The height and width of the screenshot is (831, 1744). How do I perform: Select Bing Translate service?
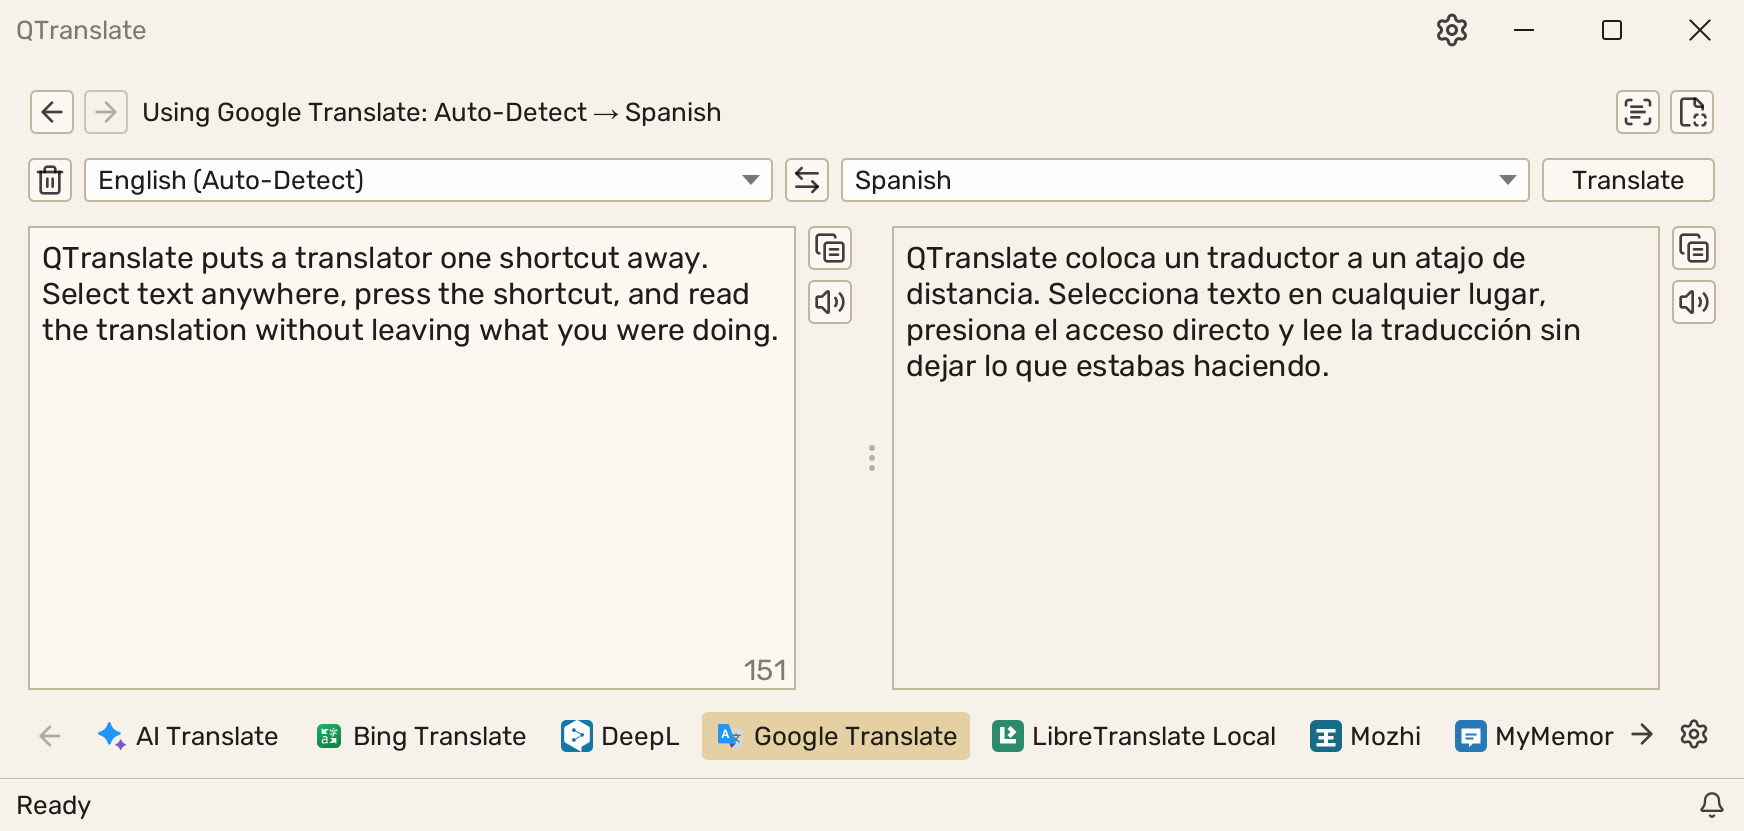[x=421, y=736]
